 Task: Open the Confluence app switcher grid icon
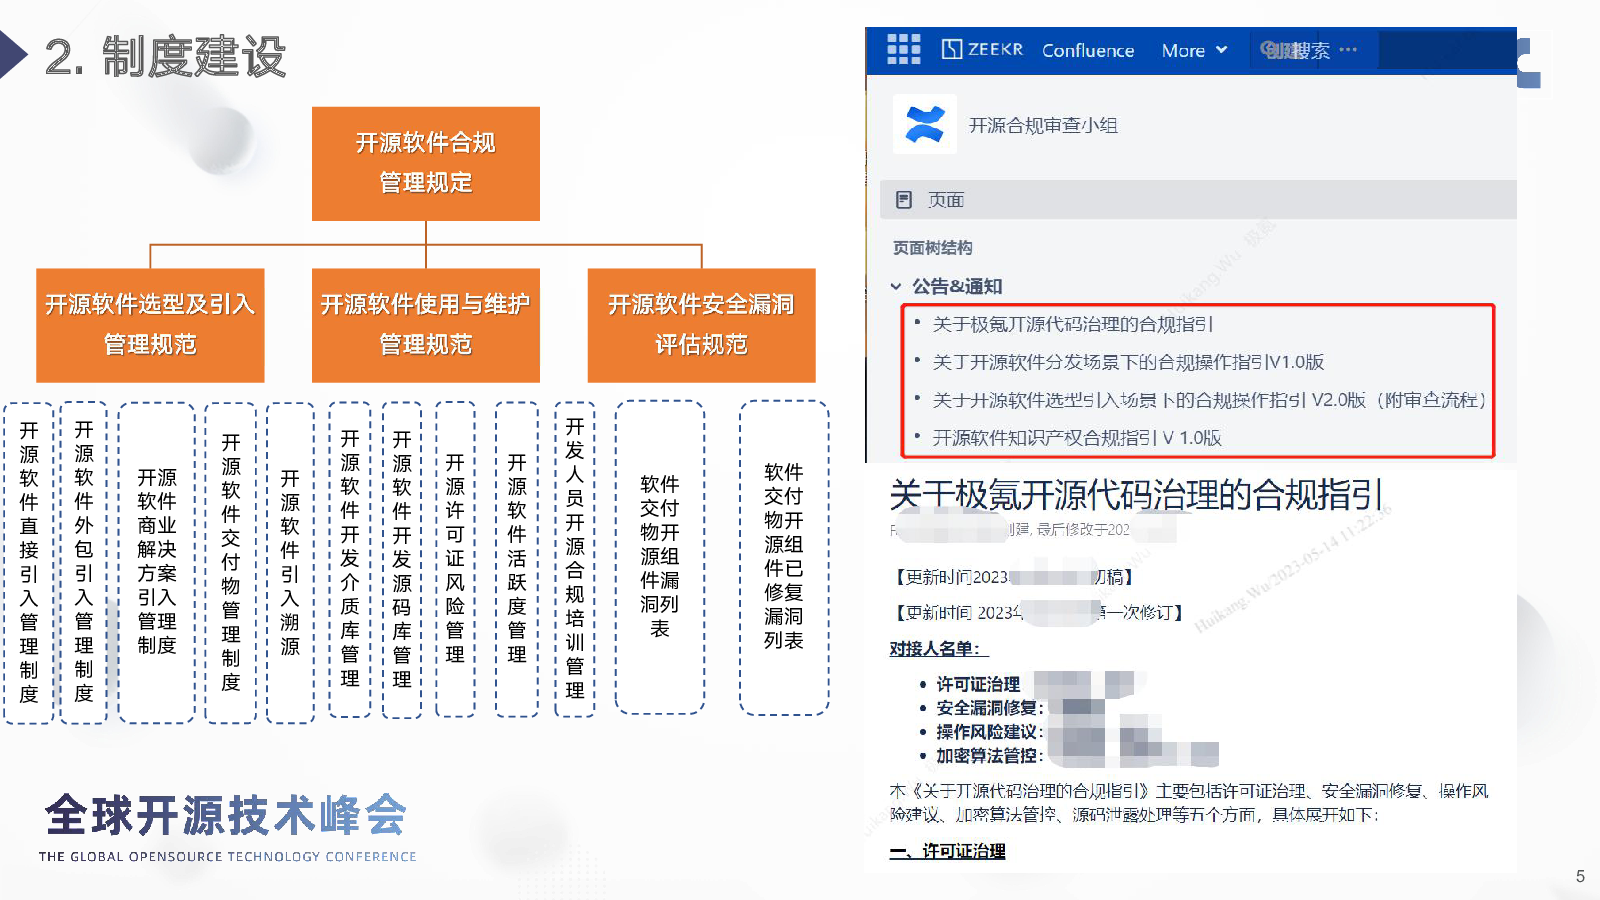click(903, 49)
